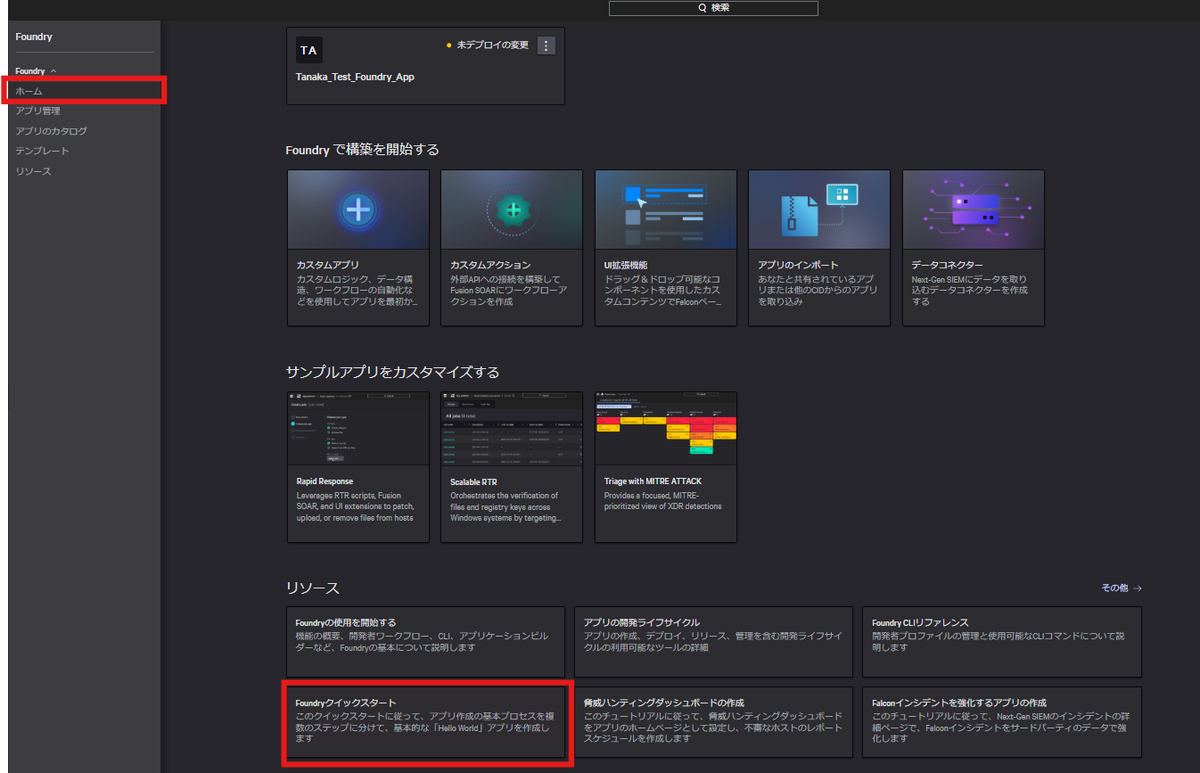Click the TA app avatar icon
The width and height of the screenshot is (1200, 773).
tap(308, 49)
